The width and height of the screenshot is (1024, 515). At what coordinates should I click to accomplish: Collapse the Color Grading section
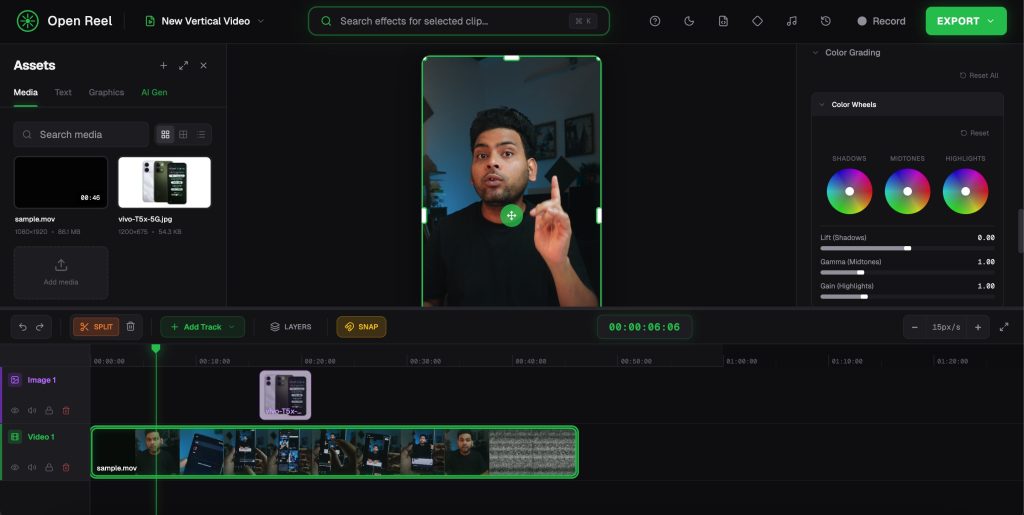pyautogui.click(x=815, y=52)
